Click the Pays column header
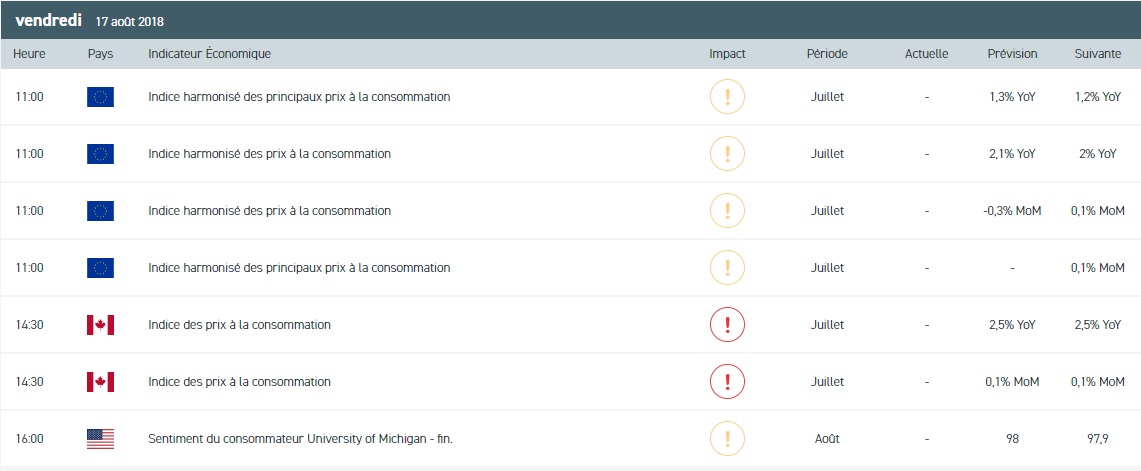 pyautogui.click(x=100, y=54)
